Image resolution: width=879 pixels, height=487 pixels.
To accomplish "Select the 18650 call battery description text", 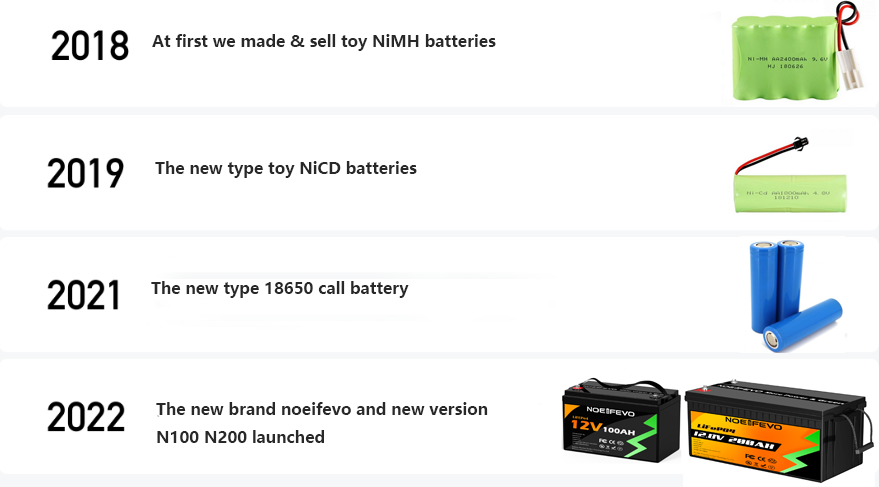I will [x=279, y=288].
